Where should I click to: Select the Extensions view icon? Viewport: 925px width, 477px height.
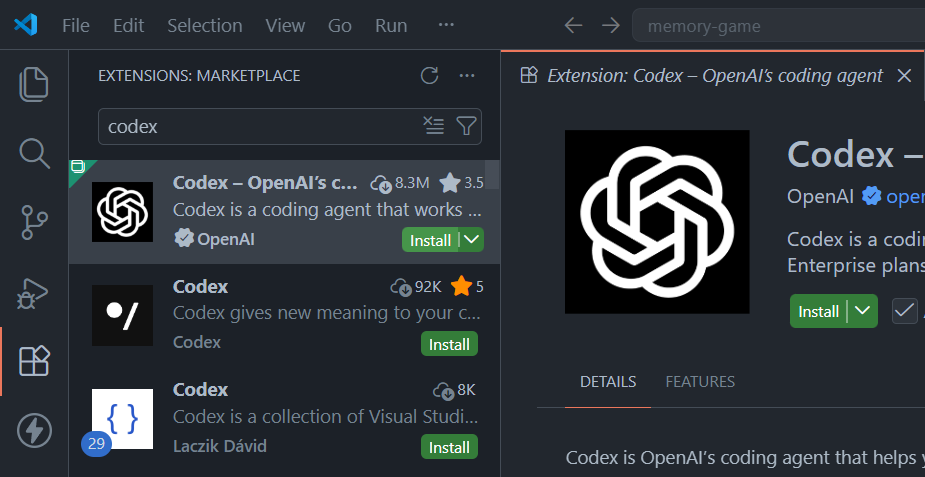[x=34, y=361]
